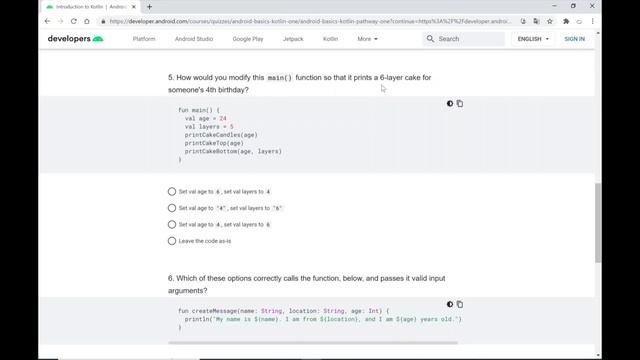This screenshot has height=360, width=640.
Task: View site security lock info
Action: (x=103, y=21)
